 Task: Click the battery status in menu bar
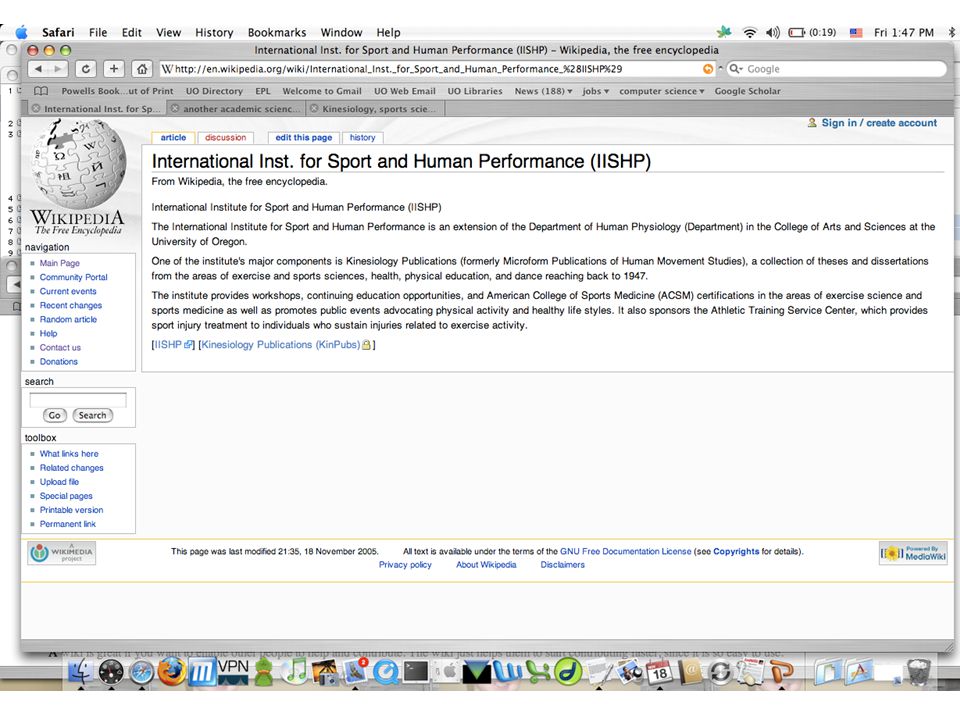(812, 32)
